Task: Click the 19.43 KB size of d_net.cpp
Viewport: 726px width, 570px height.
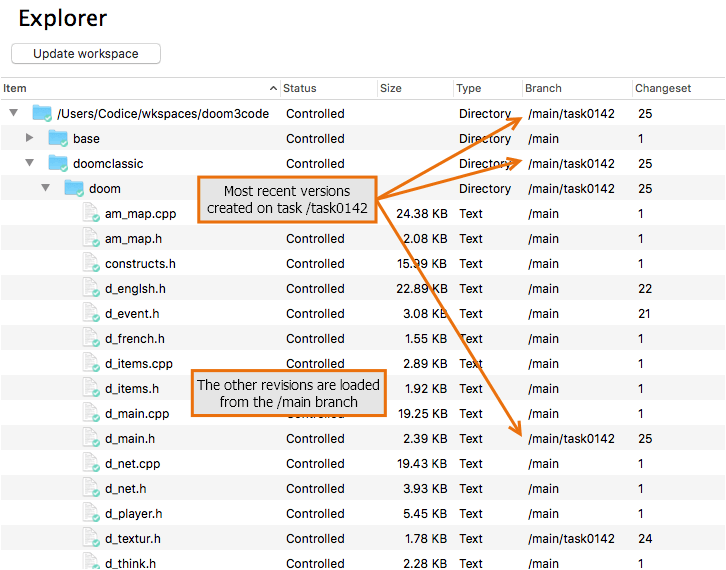Action: click(x=422, y=464)
